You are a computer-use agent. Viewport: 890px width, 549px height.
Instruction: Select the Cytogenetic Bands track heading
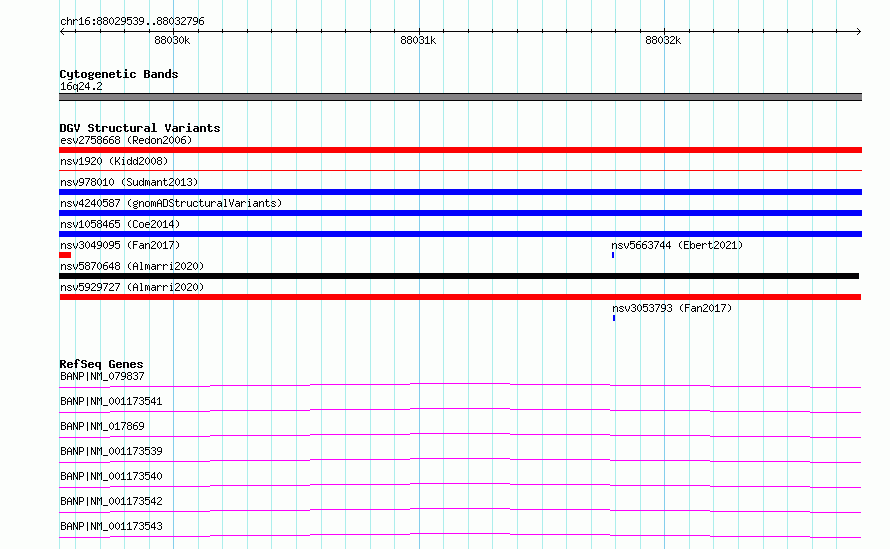click(119, 74)
